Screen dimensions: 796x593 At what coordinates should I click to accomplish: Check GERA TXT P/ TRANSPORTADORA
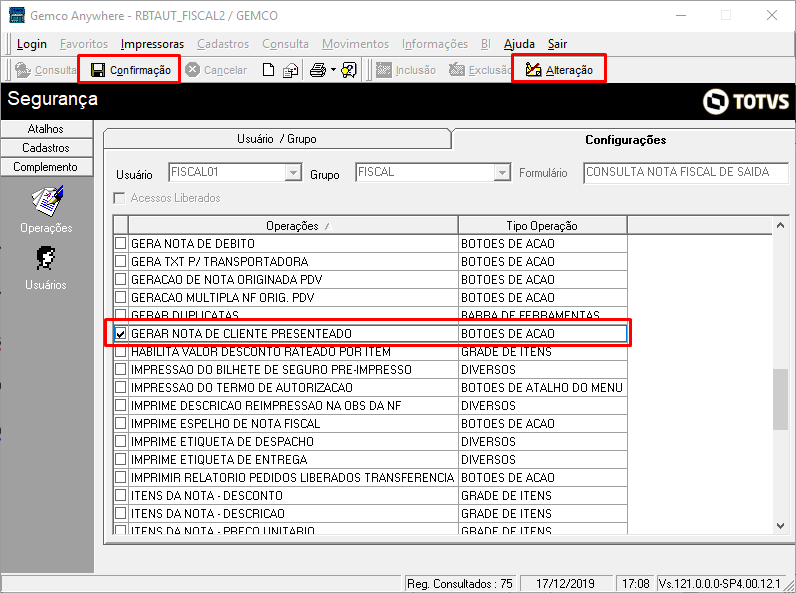point(120,261)
